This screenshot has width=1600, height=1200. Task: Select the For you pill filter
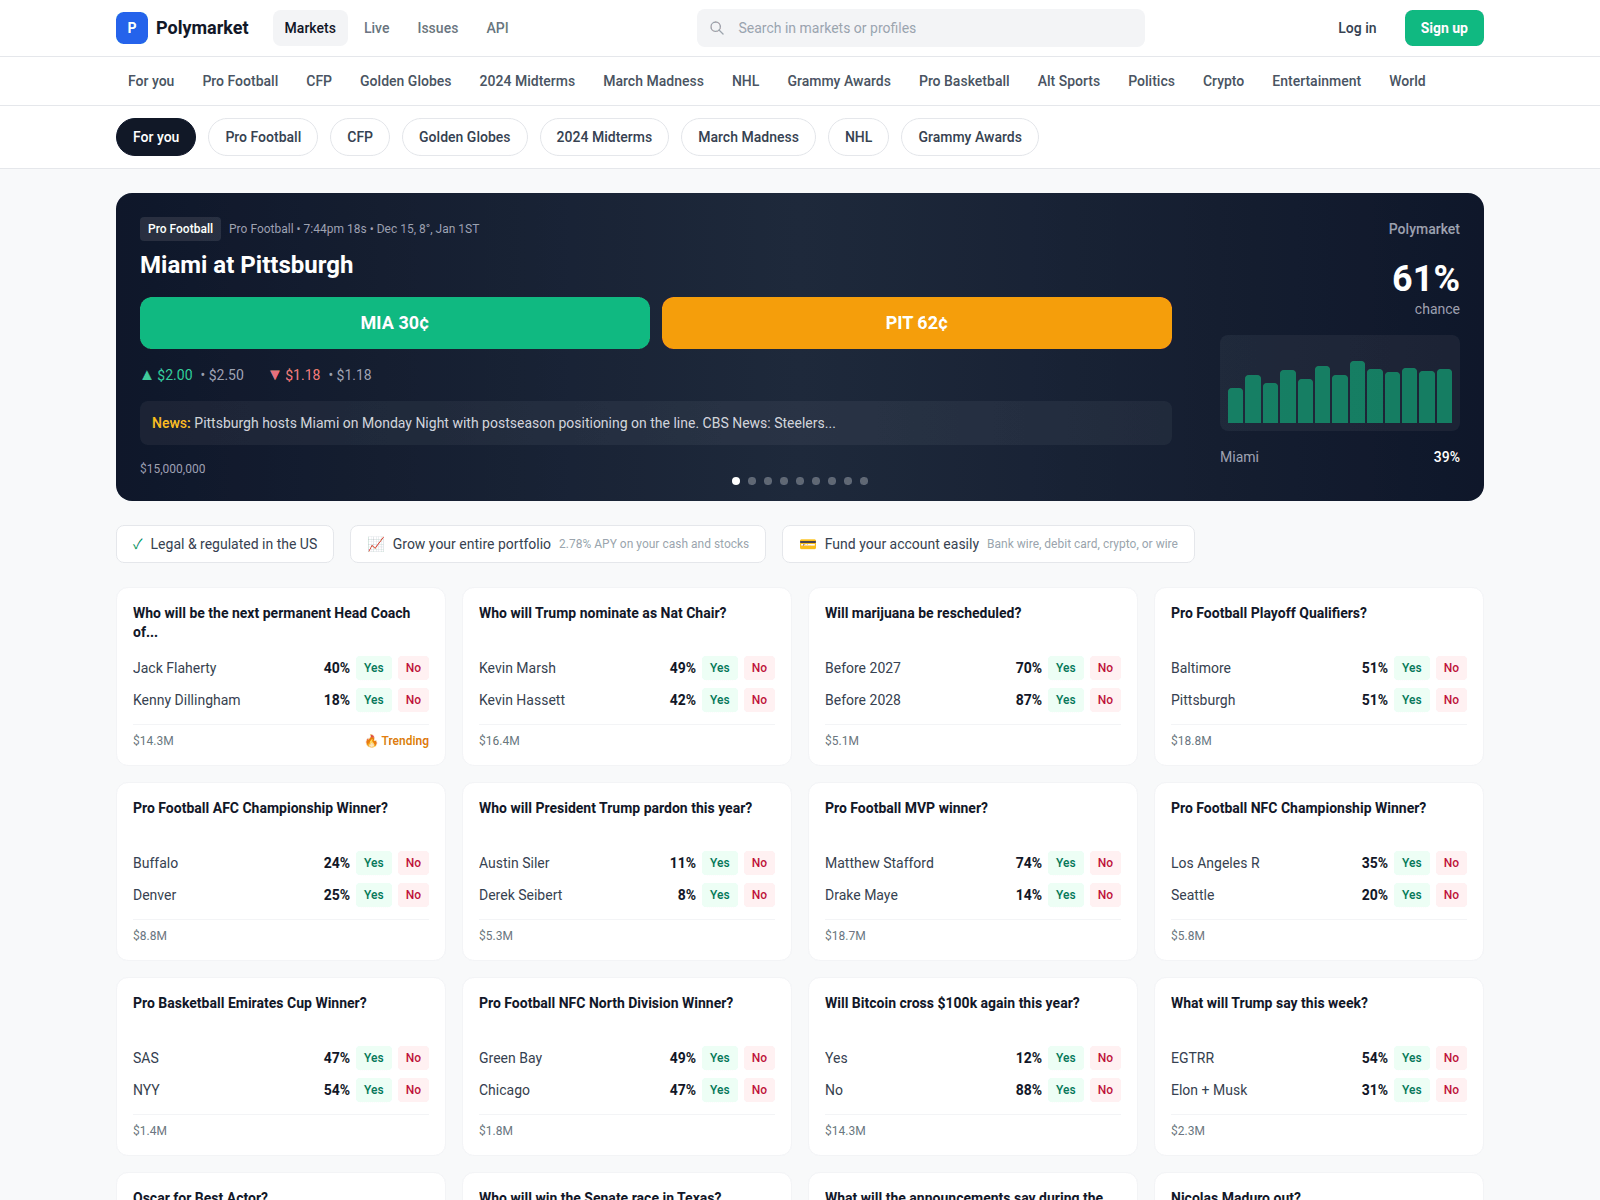click(156, 137)
